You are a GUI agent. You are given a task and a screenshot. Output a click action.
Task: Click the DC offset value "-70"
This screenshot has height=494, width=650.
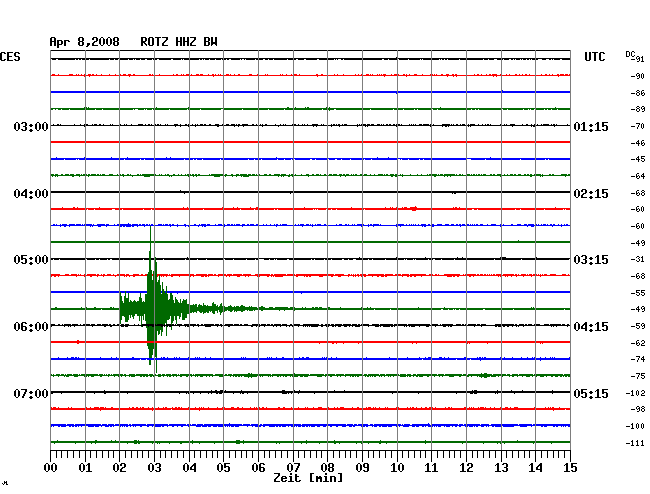[638, 126]
